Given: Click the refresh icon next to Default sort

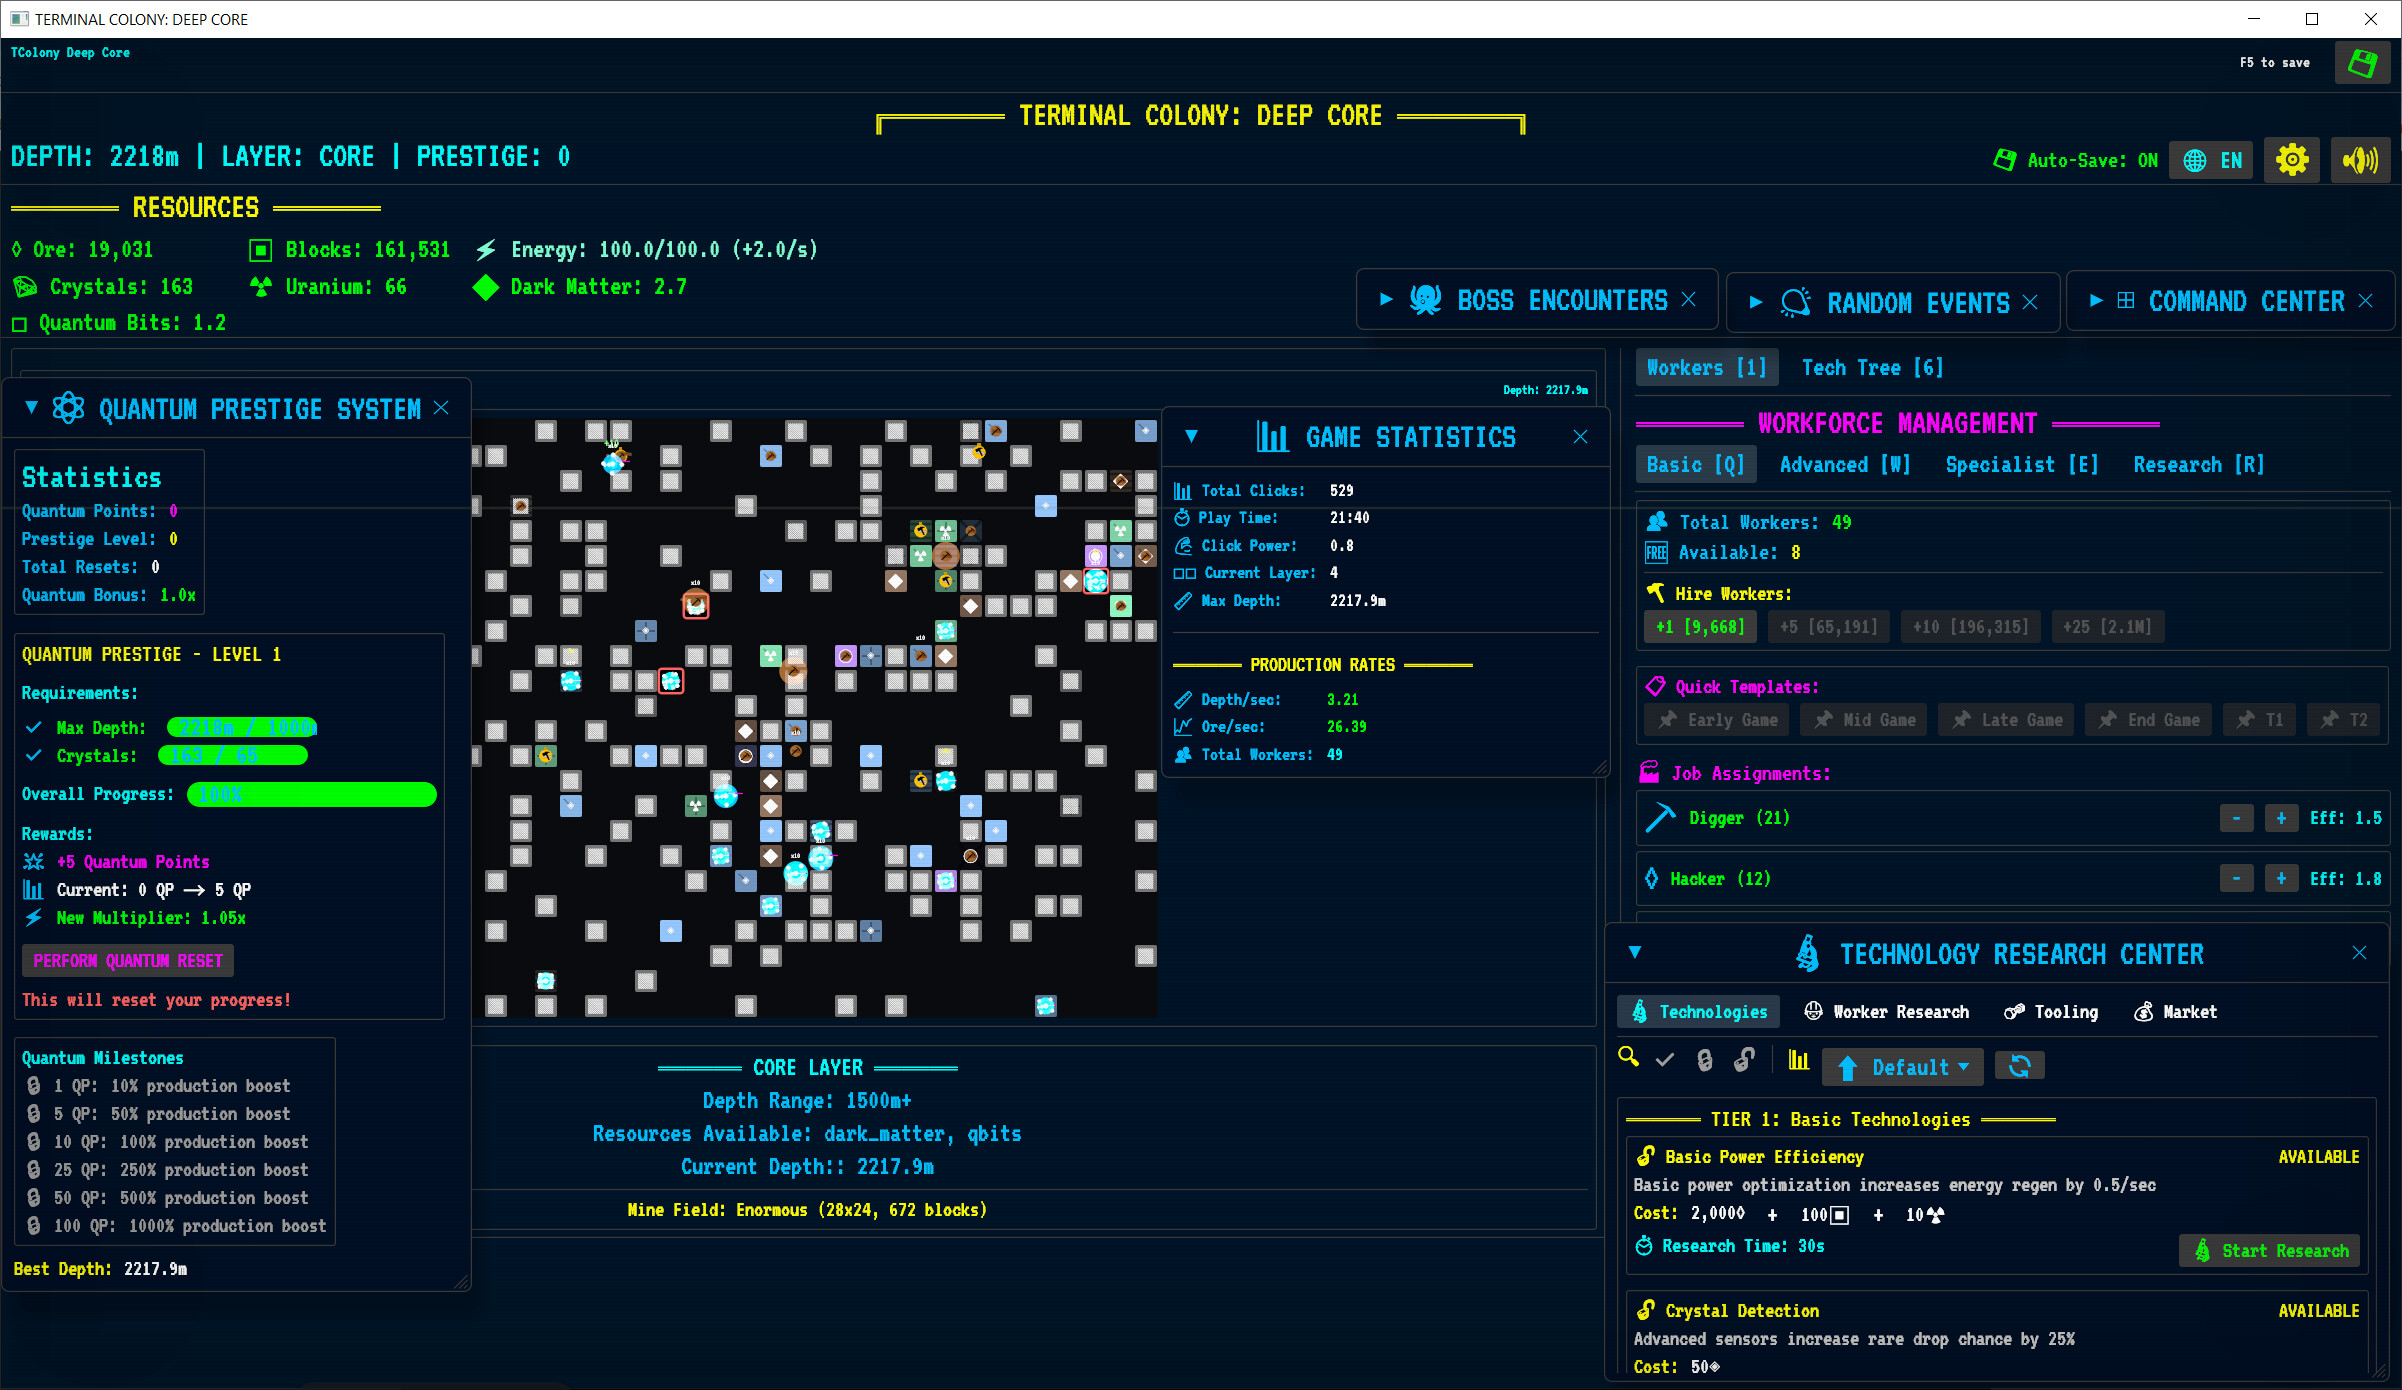Looking at the screenshot, I should coord(2020,1066).
